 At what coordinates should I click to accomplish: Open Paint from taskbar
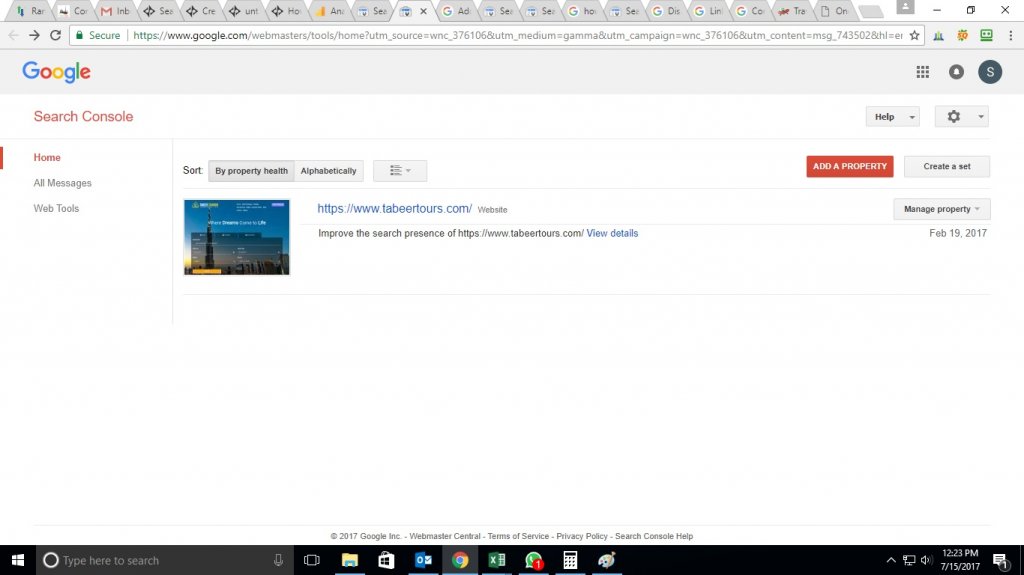click(607, 560)
